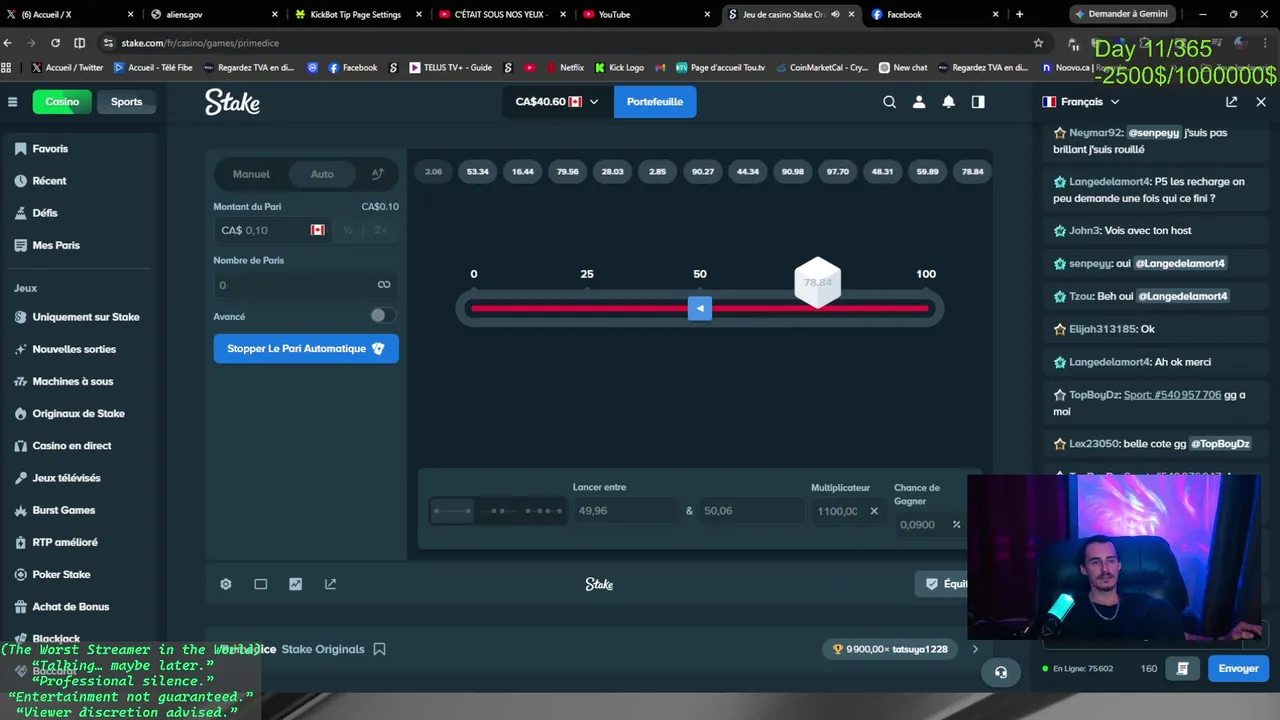Open past roll result 97.70
The height and width of the screenshot is (720, 1280).
[838, 172]
